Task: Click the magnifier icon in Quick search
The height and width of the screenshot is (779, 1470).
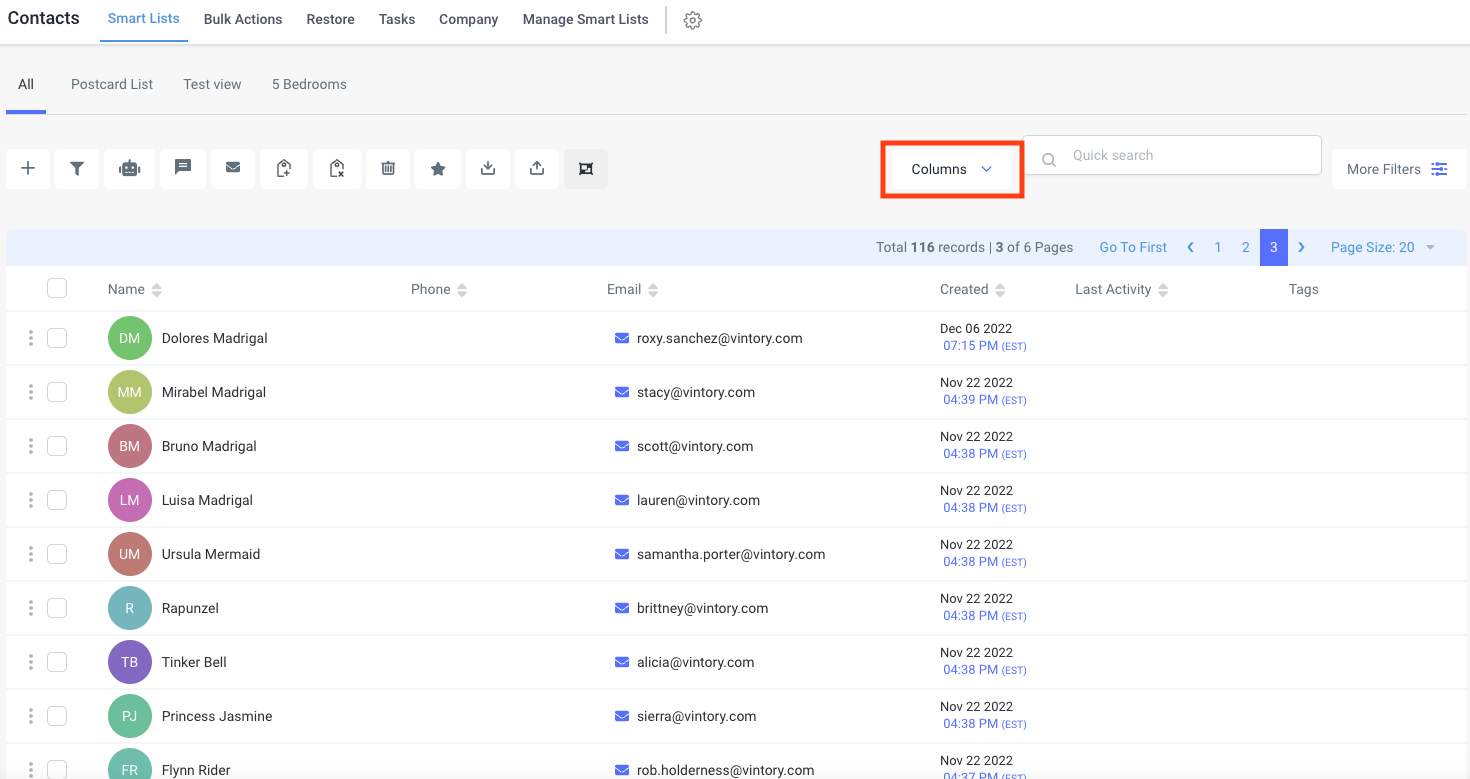Action: click(x=1049, y=159)
